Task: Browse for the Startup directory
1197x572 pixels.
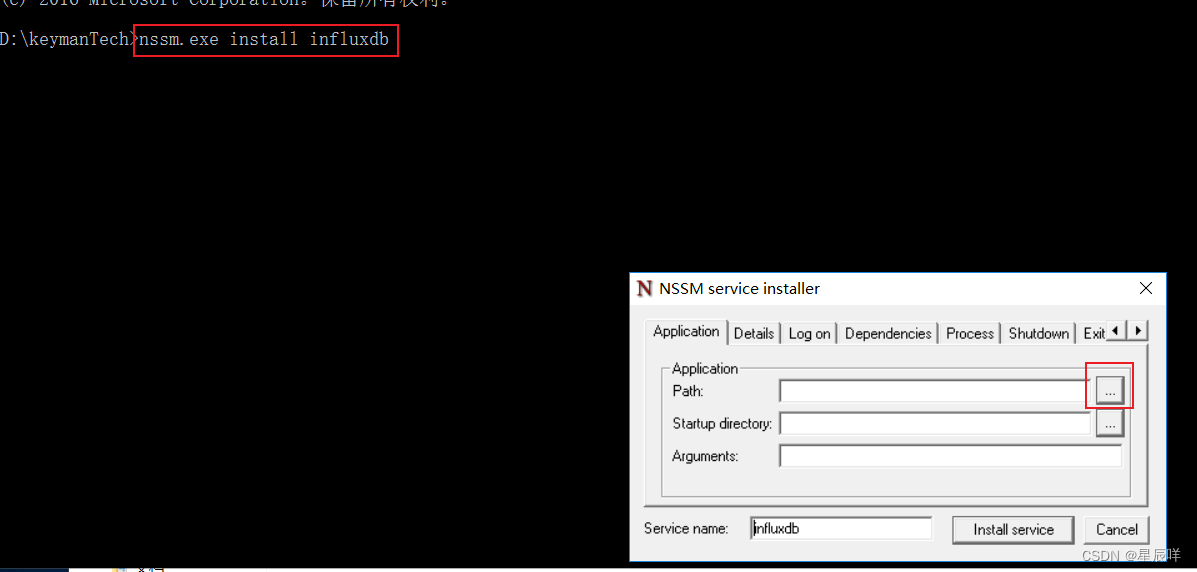Action: 1110,423
